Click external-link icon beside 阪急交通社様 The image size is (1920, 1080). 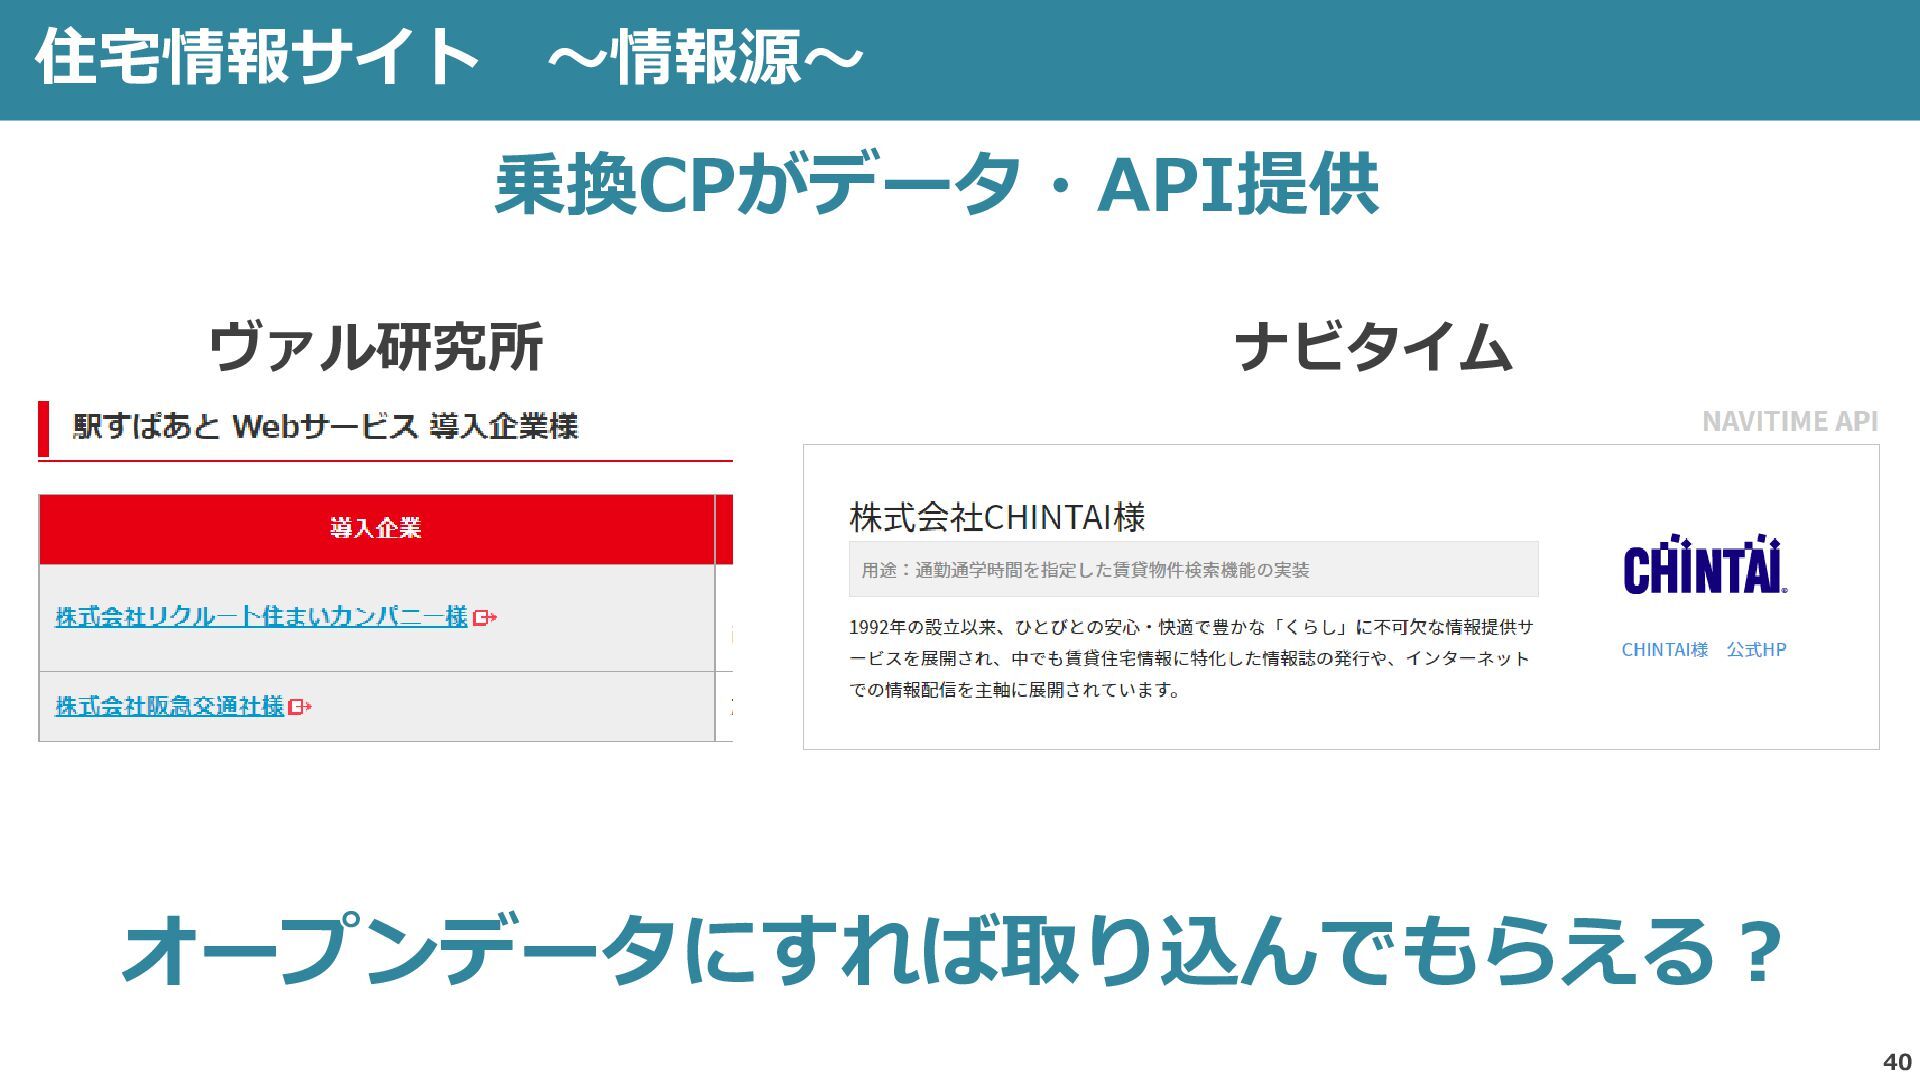(x=300, y=707)
